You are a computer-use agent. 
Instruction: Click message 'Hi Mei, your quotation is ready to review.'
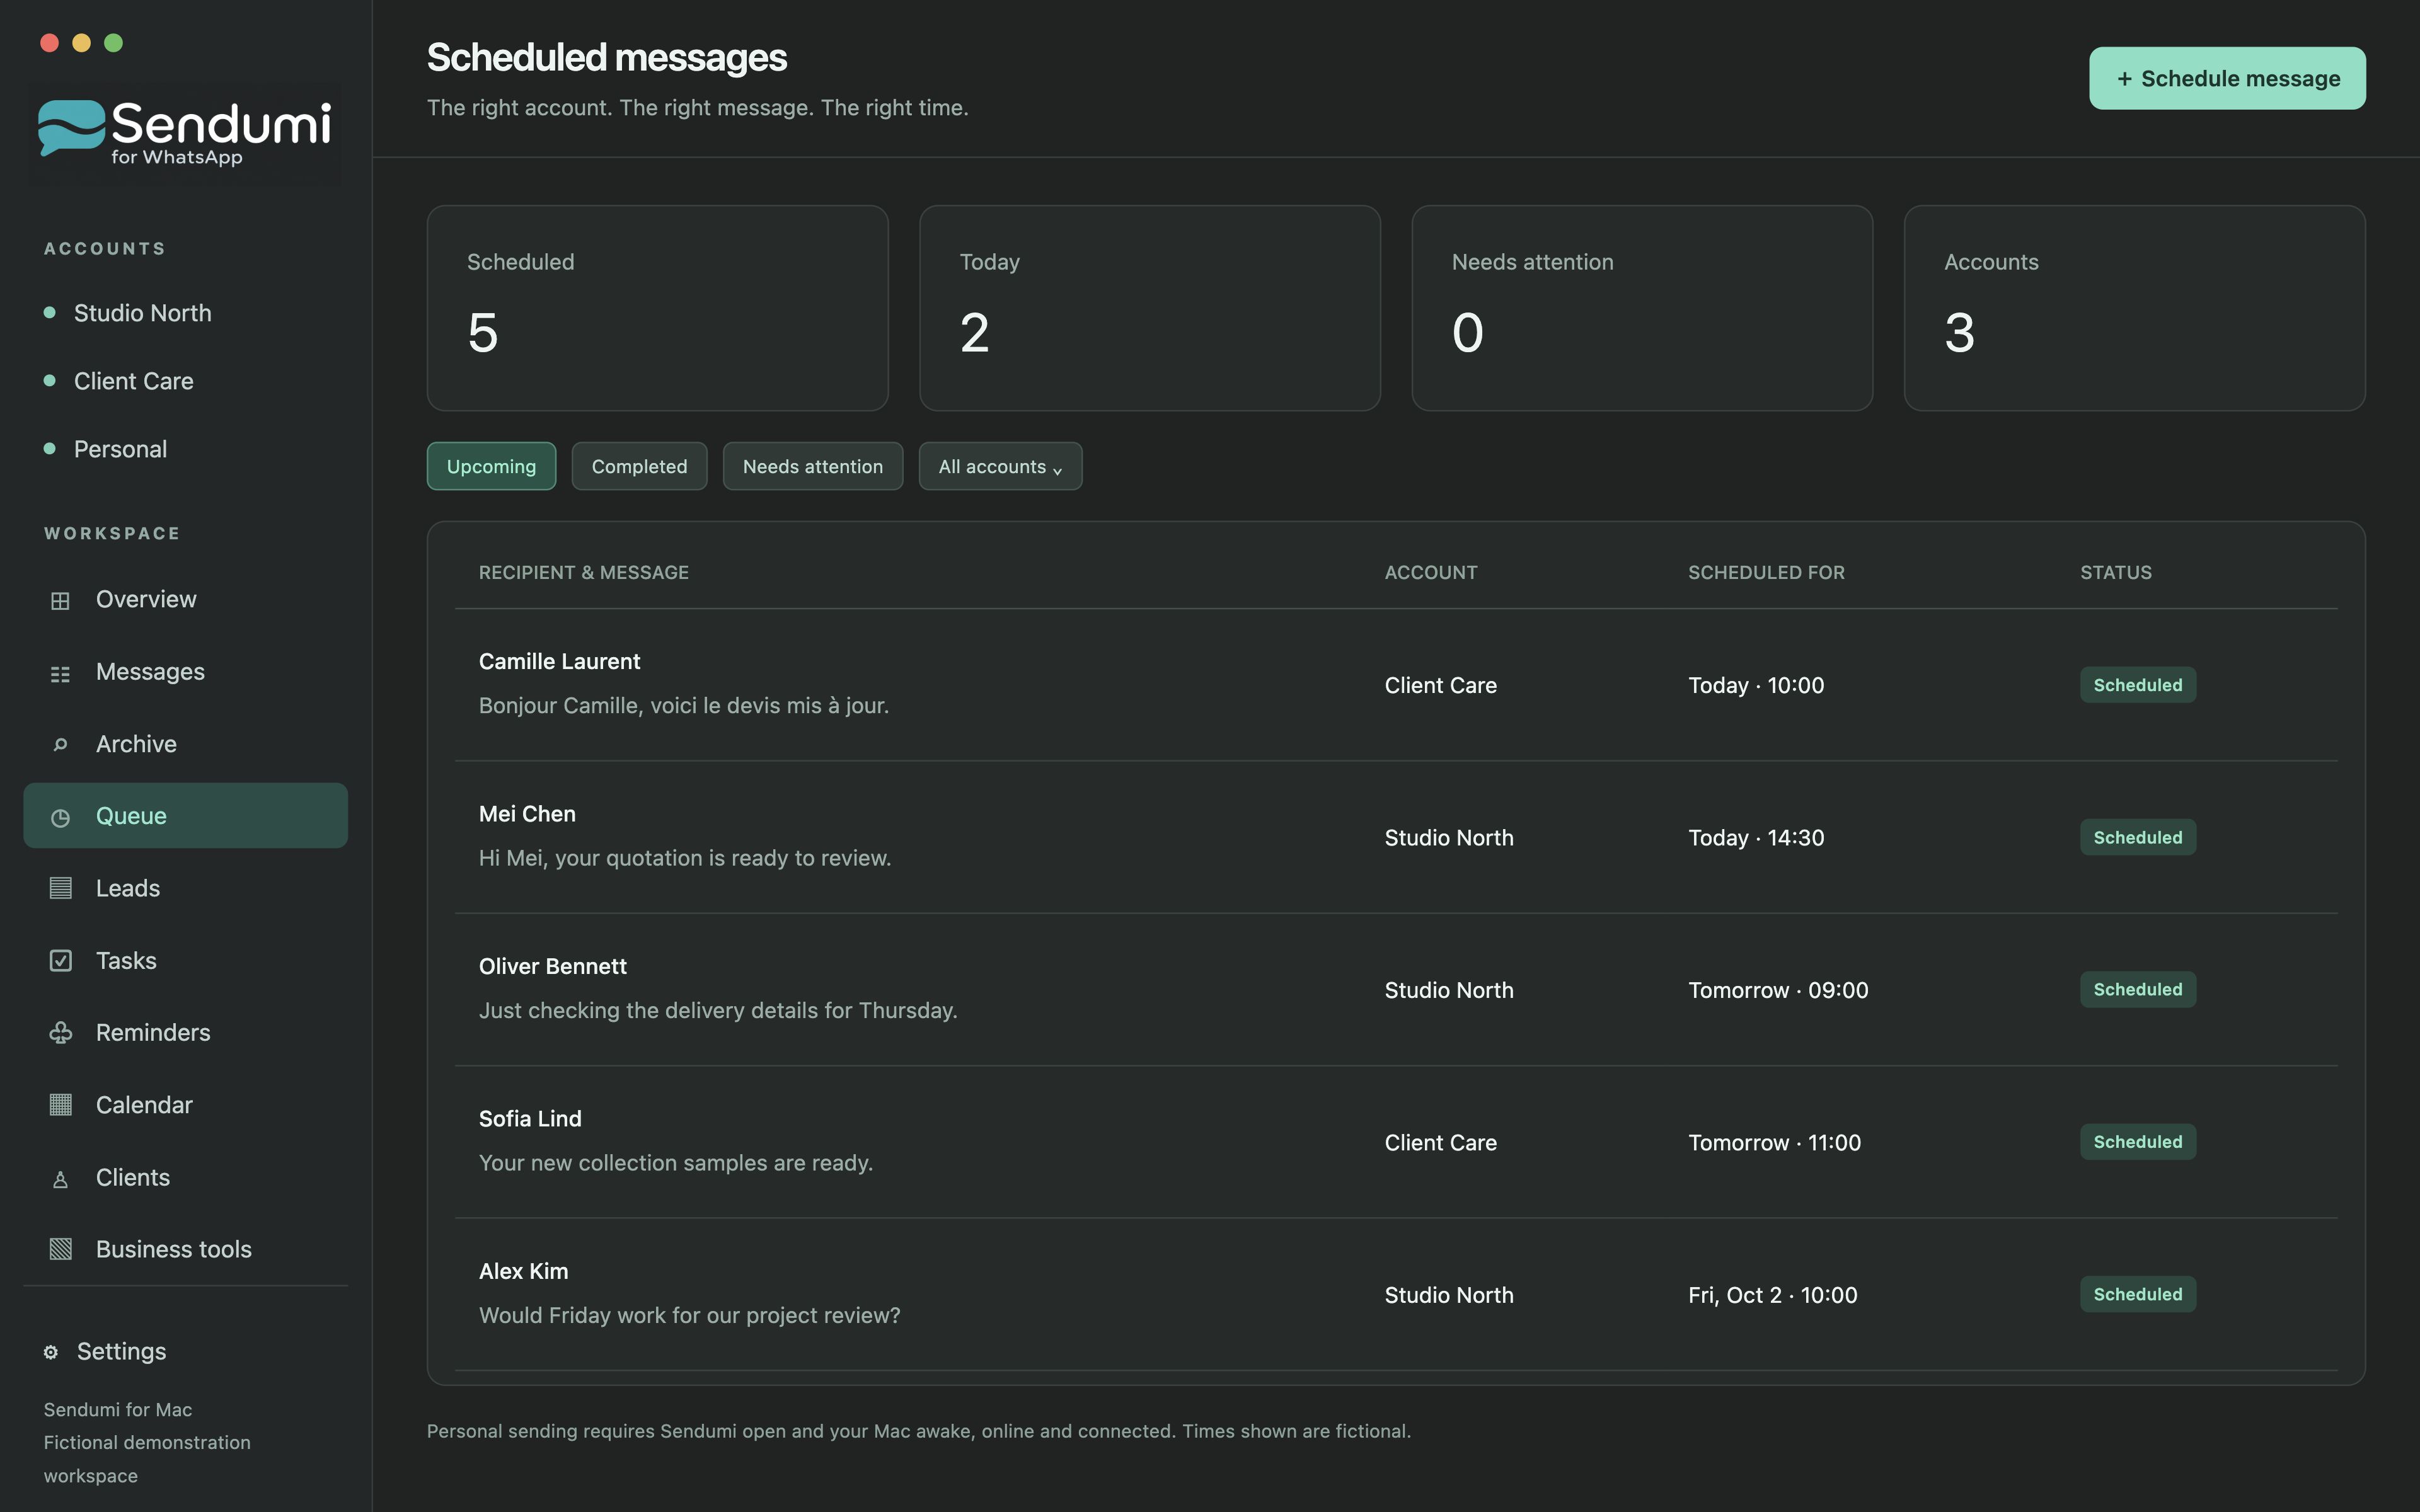click(685, 858)
